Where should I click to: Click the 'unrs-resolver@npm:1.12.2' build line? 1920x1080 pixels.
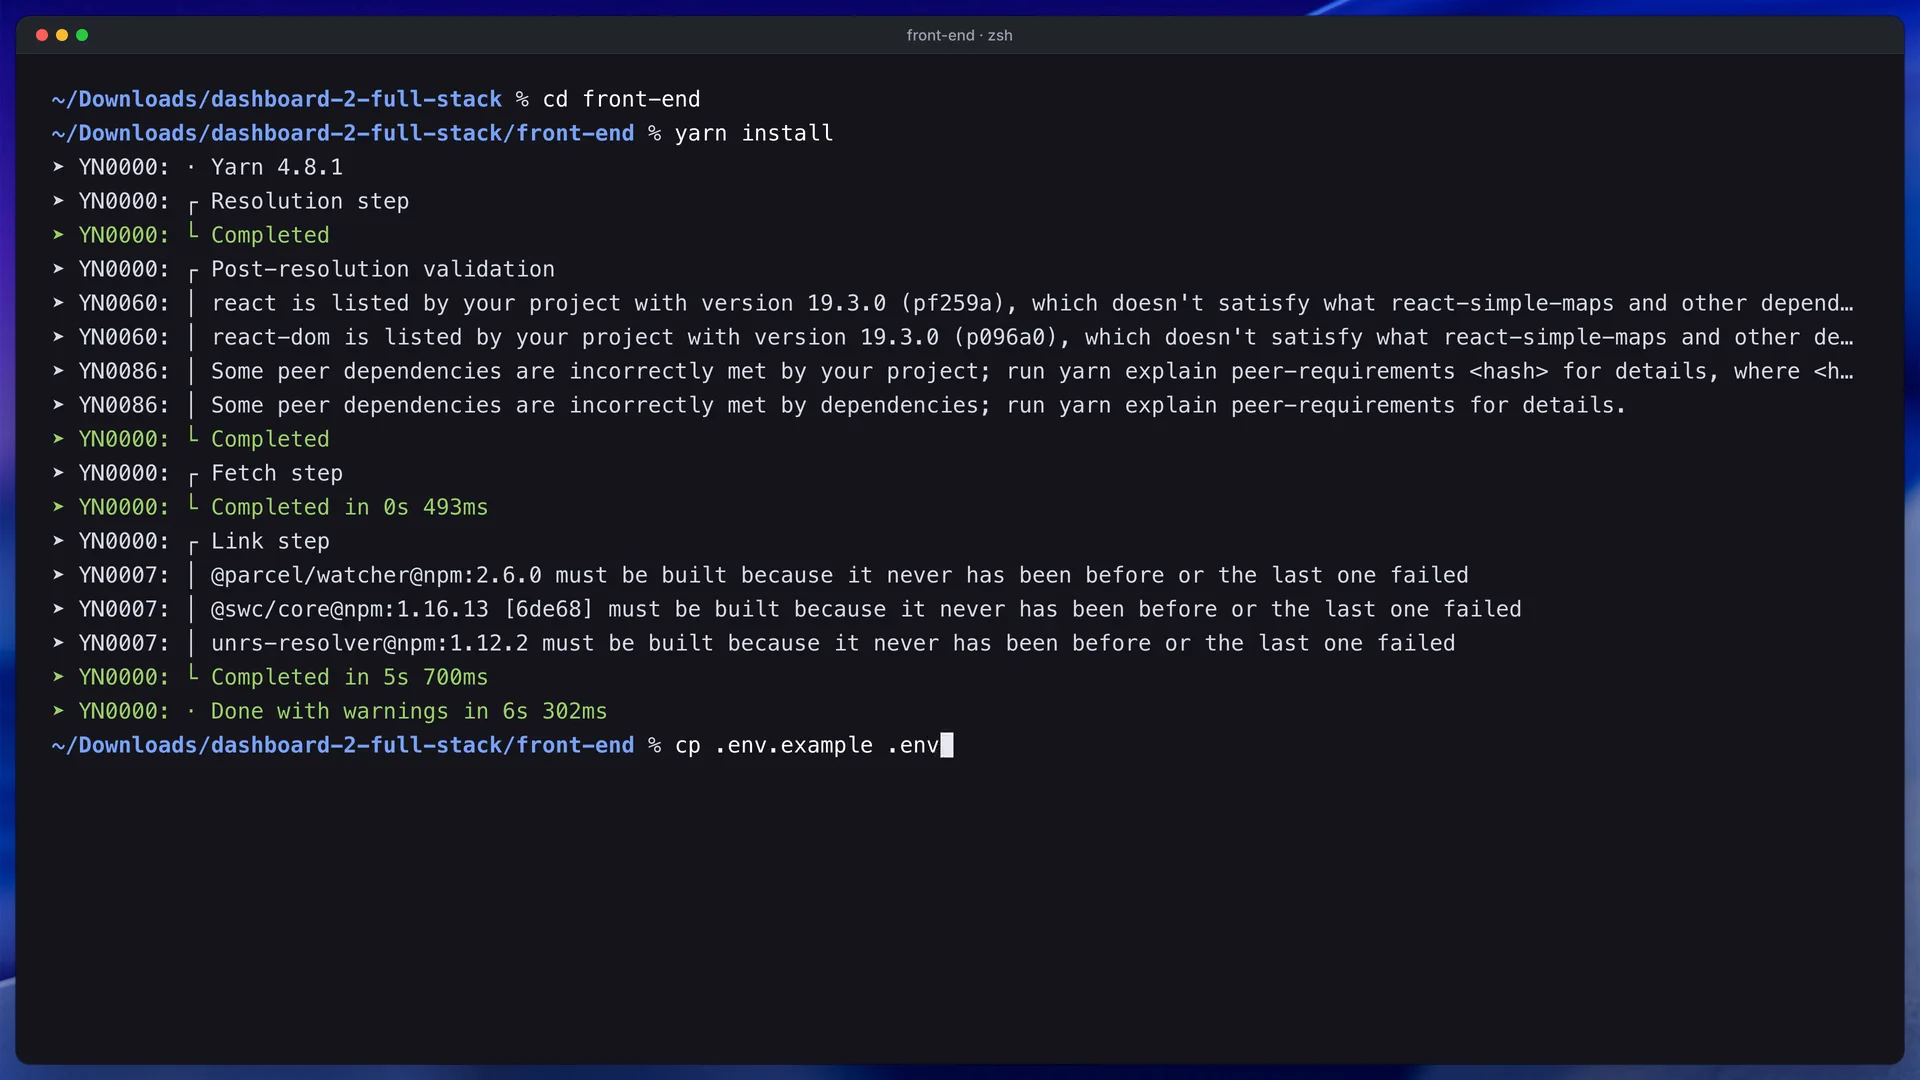(x=833, y=643)
